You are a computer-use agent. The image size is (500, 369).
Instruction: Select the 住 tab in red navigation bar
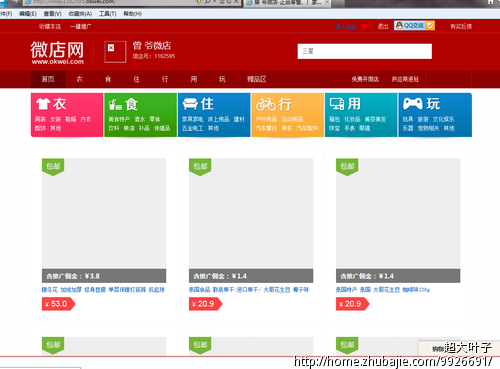136,79
